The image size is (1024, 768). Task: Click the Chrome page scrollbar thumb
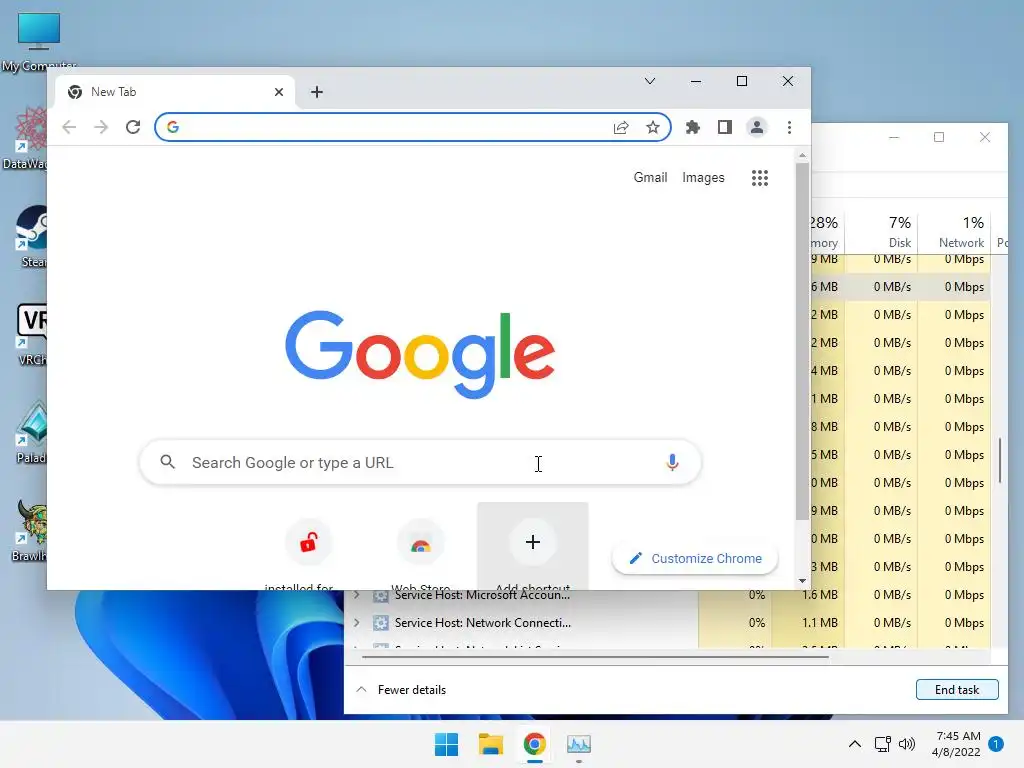(803, 340)
